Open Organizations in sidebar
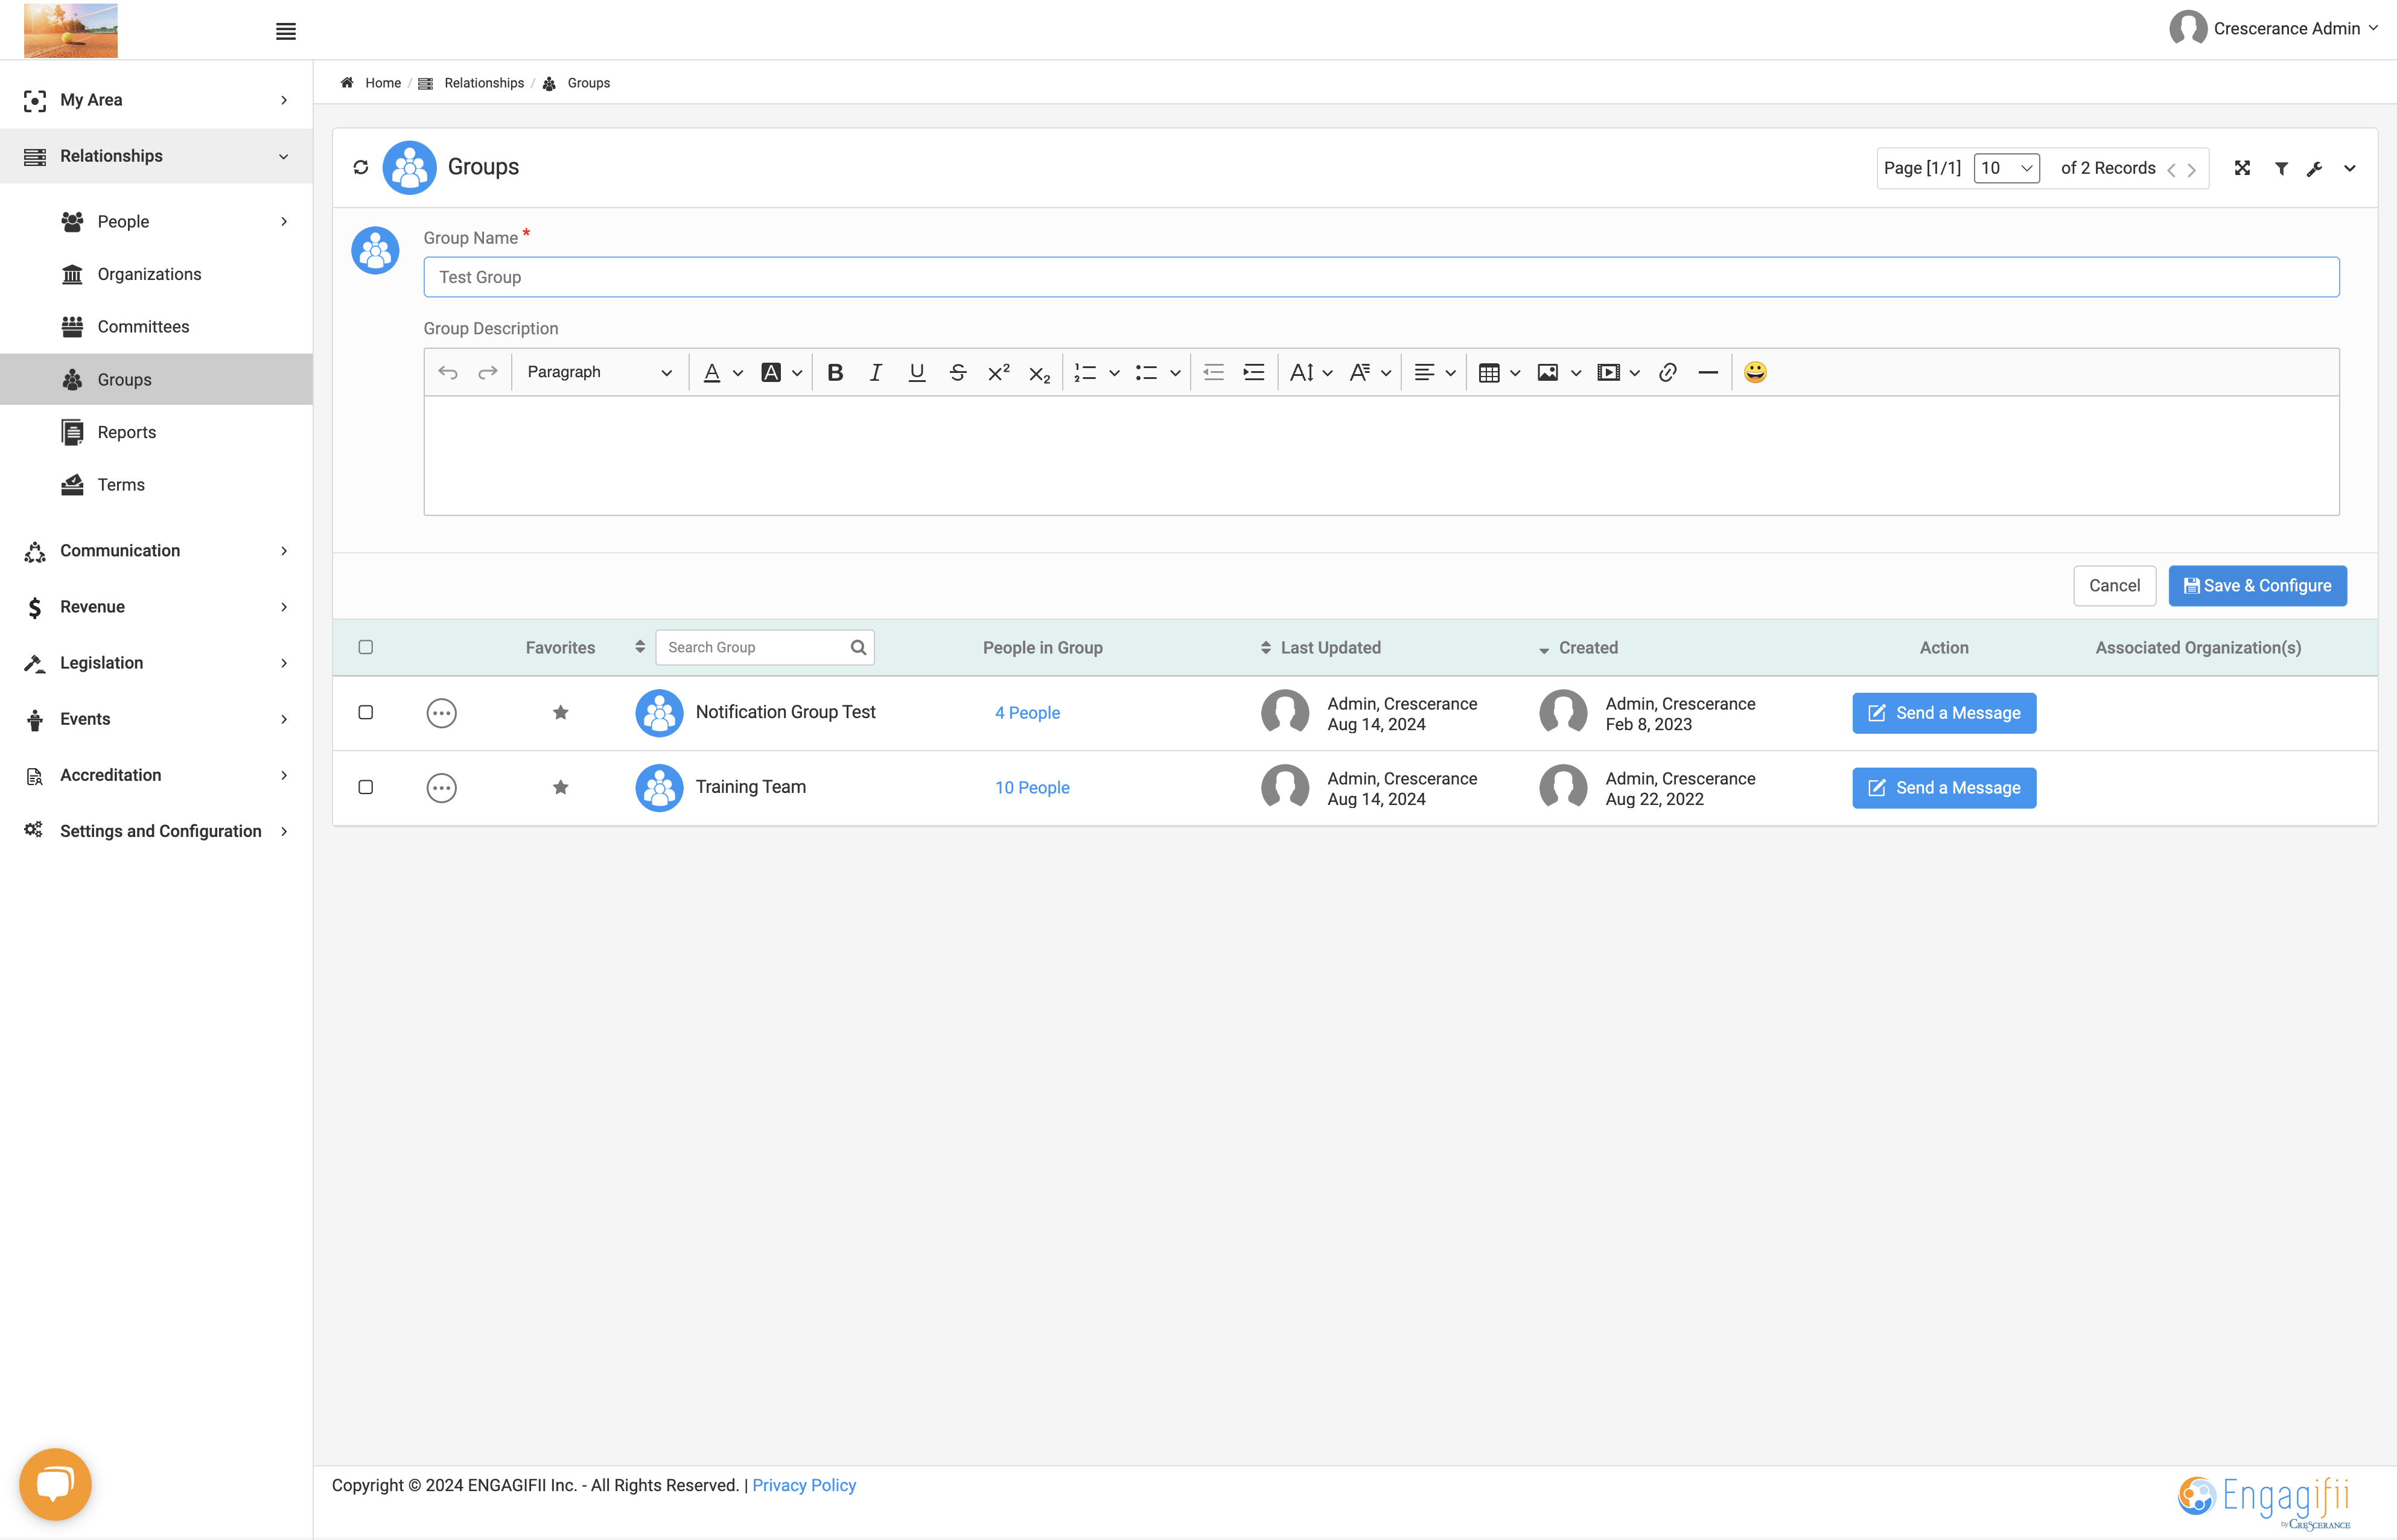Screen dimensions: 2397x1540 pyautogui.click(x=149, y=274)
